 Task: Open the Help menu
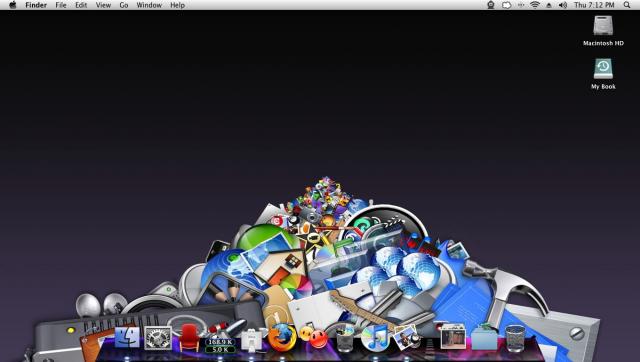tap(178, 5)
